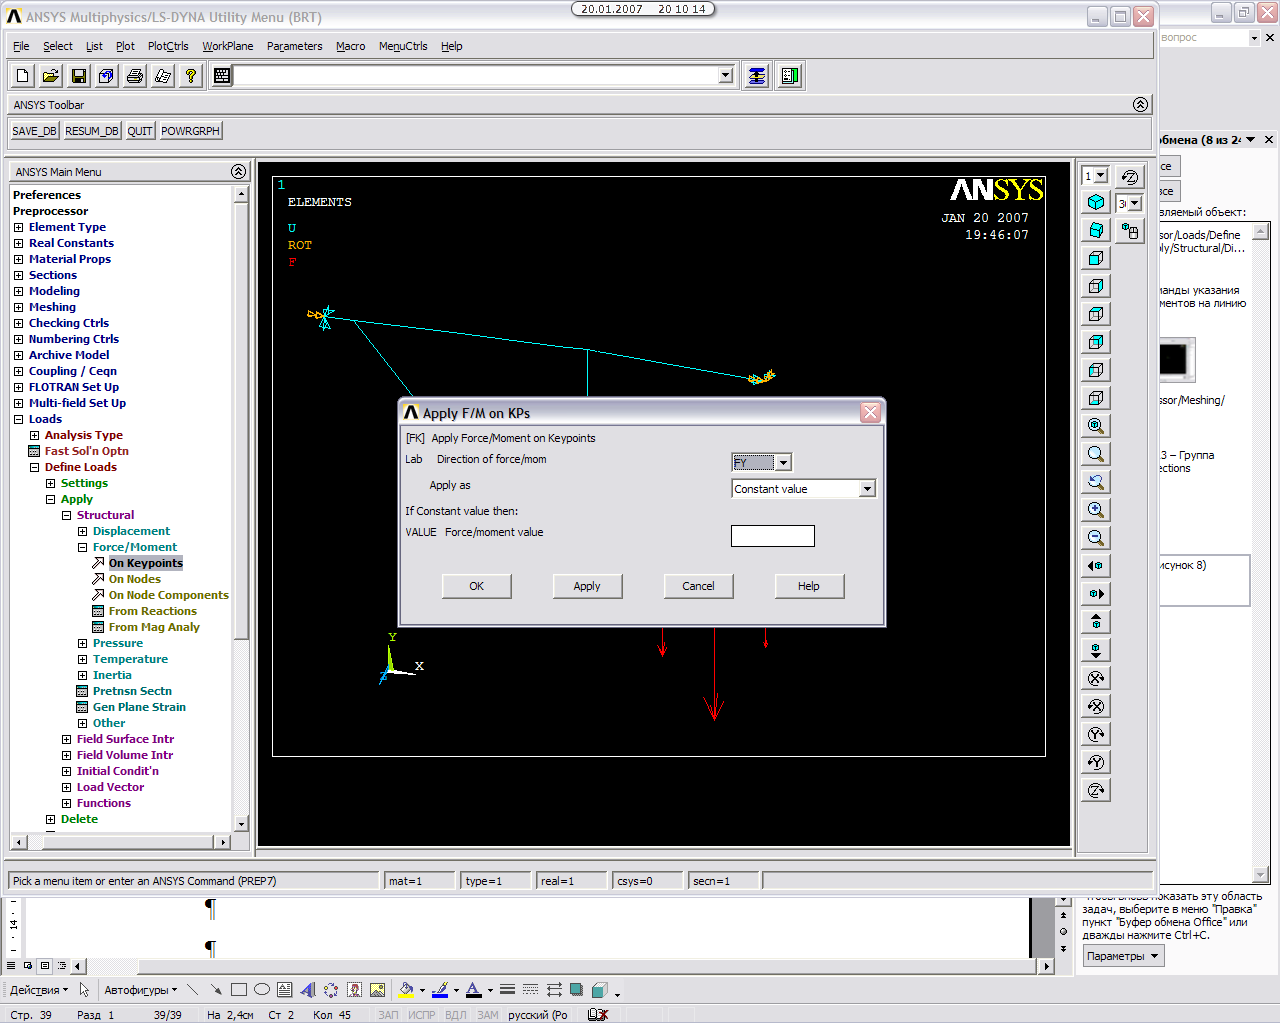The image size is (1280, 1024).
Task: Click the Open ANSYS File icon
Action: 51,76
